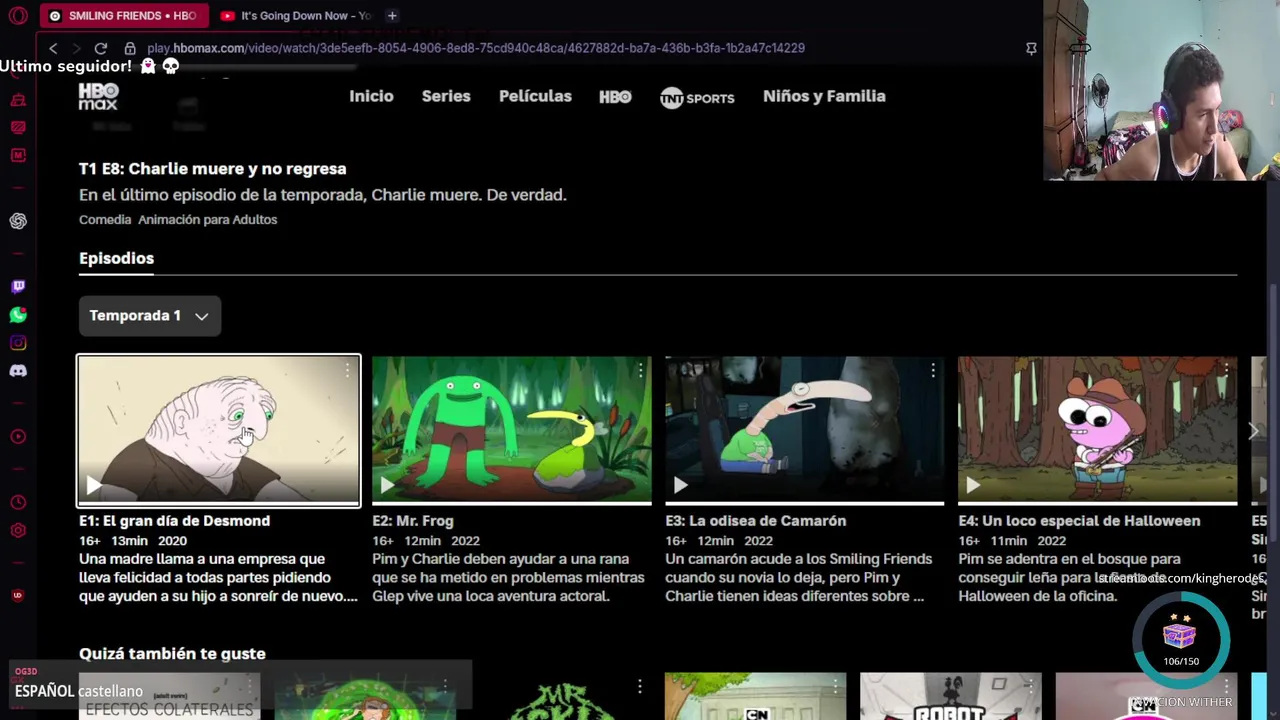Open the red M sidebar icon
Screen dimensions: 1280x720
[x=18, y=155]
